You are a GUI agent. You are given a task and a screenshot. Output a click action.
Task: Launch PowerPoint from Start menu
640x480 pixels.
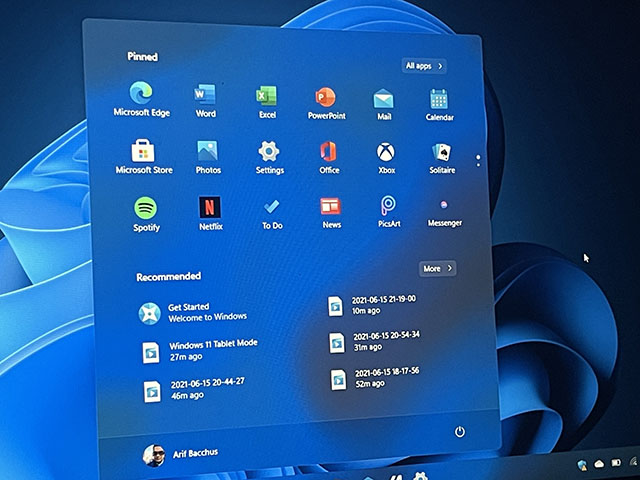pyautogui.click(x=326, y=103)
